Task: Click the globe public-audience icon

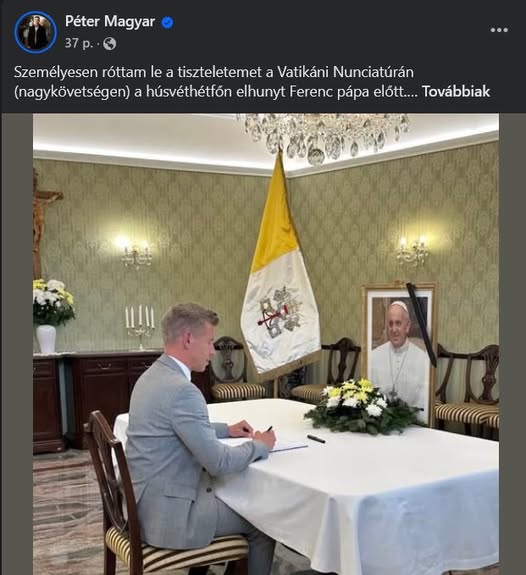Action: click(x=110, y=44)
